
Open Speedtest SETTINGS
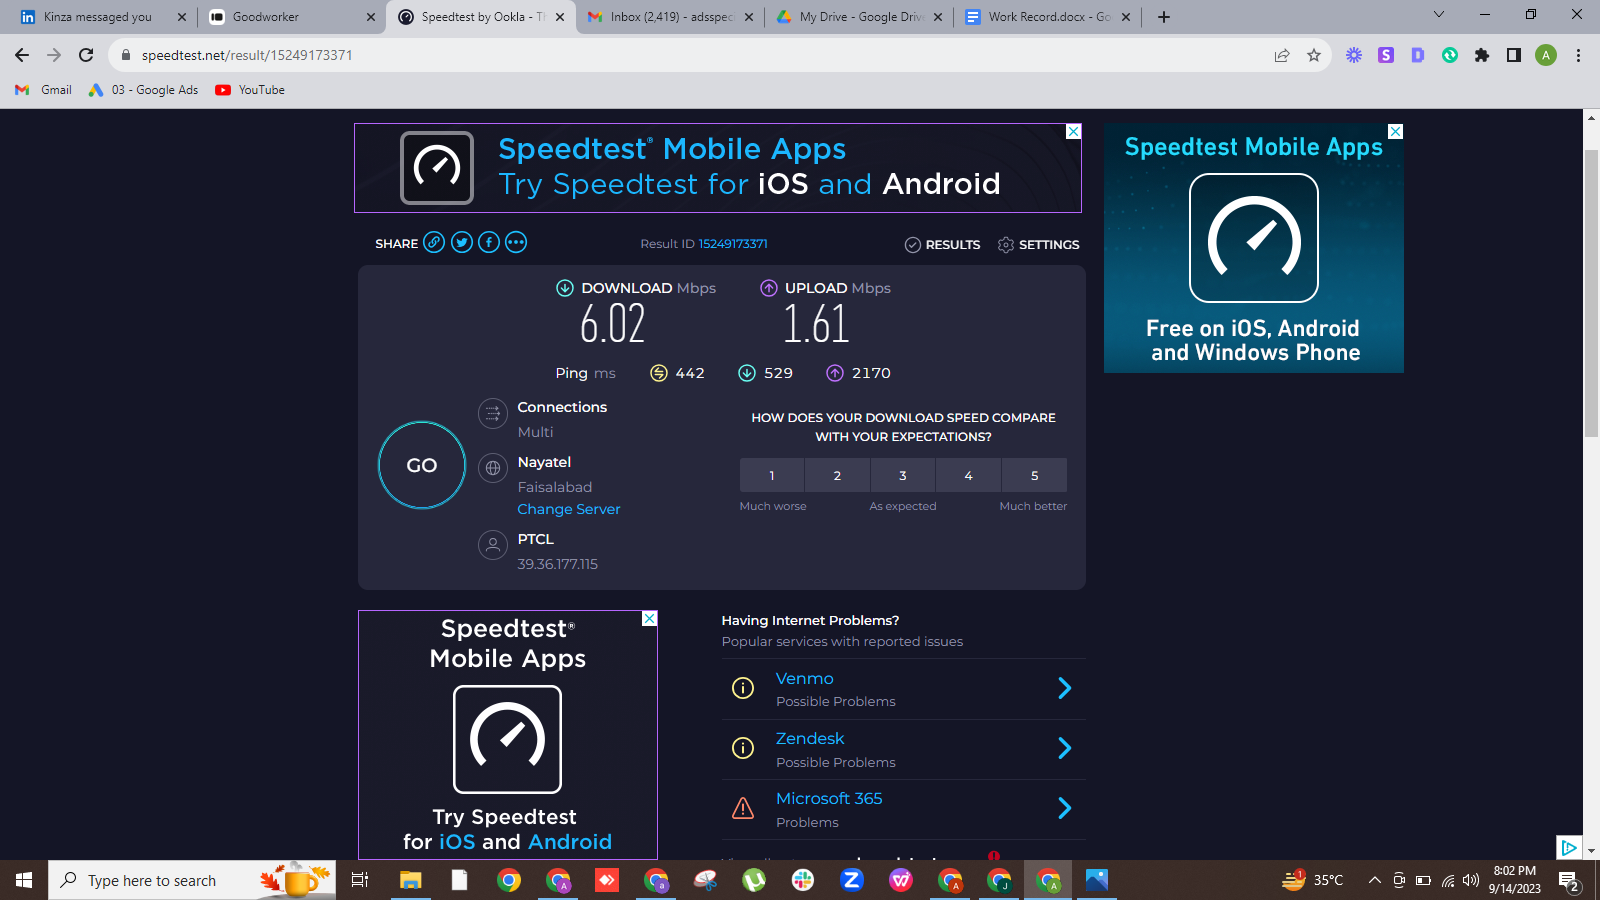click(1038, 245)
